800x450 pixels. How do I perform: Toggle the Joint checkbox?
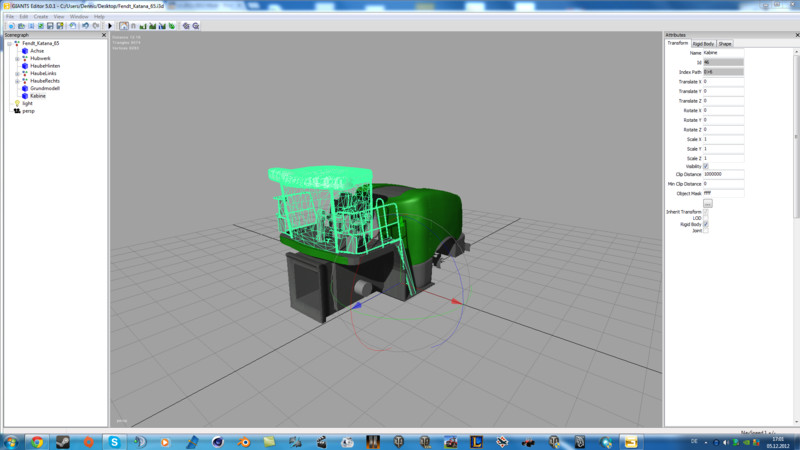[706, 231]
